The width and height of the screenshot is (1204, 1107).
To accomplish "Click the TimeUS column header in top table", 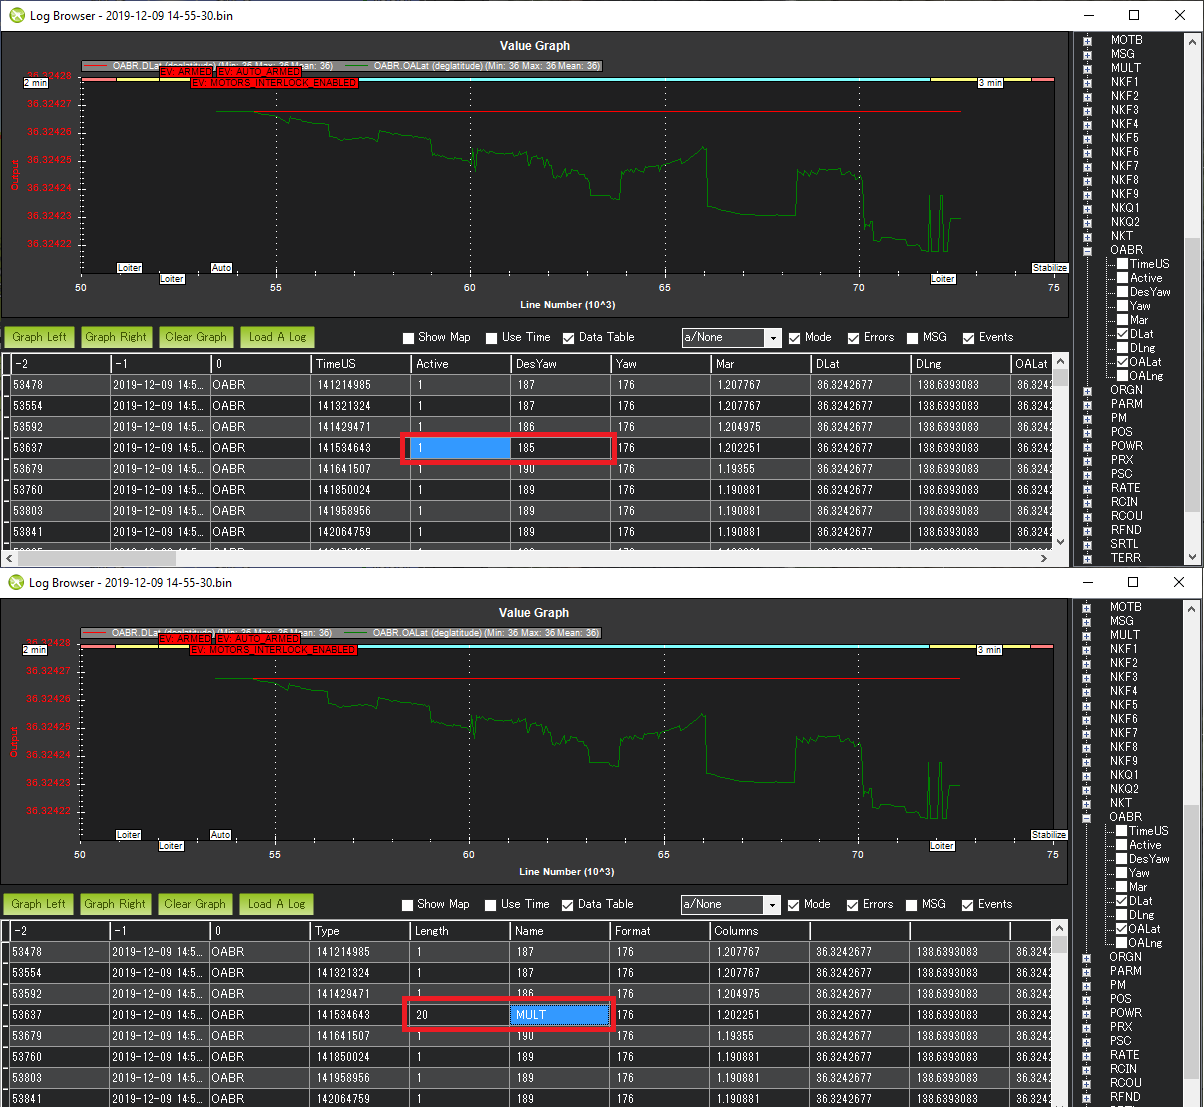I will tap(361, 364).
